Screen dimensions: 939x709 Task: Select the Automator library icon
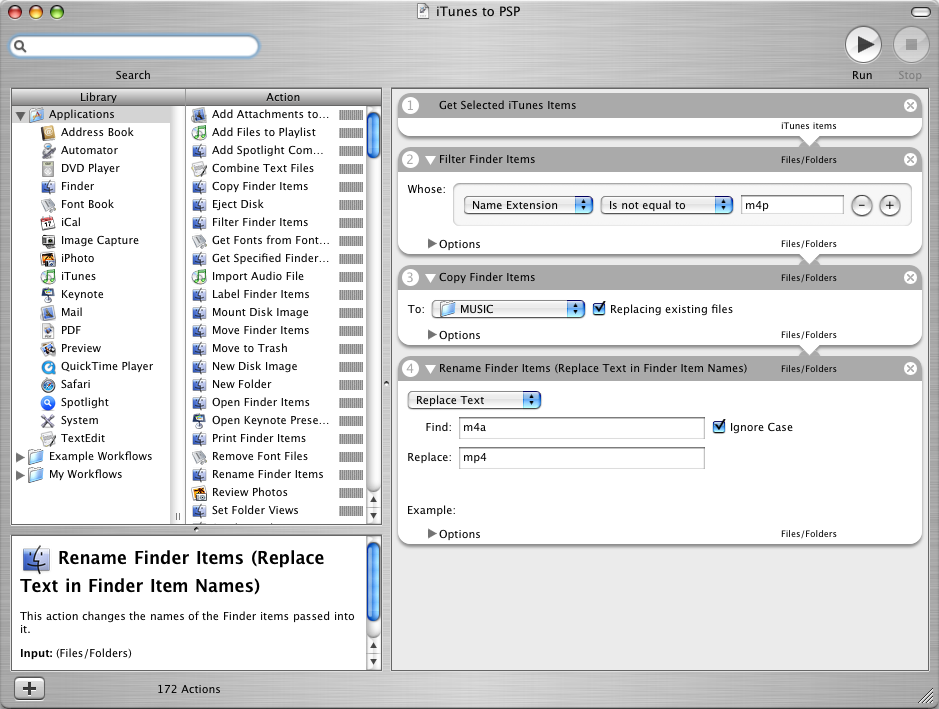click(48, 150)
